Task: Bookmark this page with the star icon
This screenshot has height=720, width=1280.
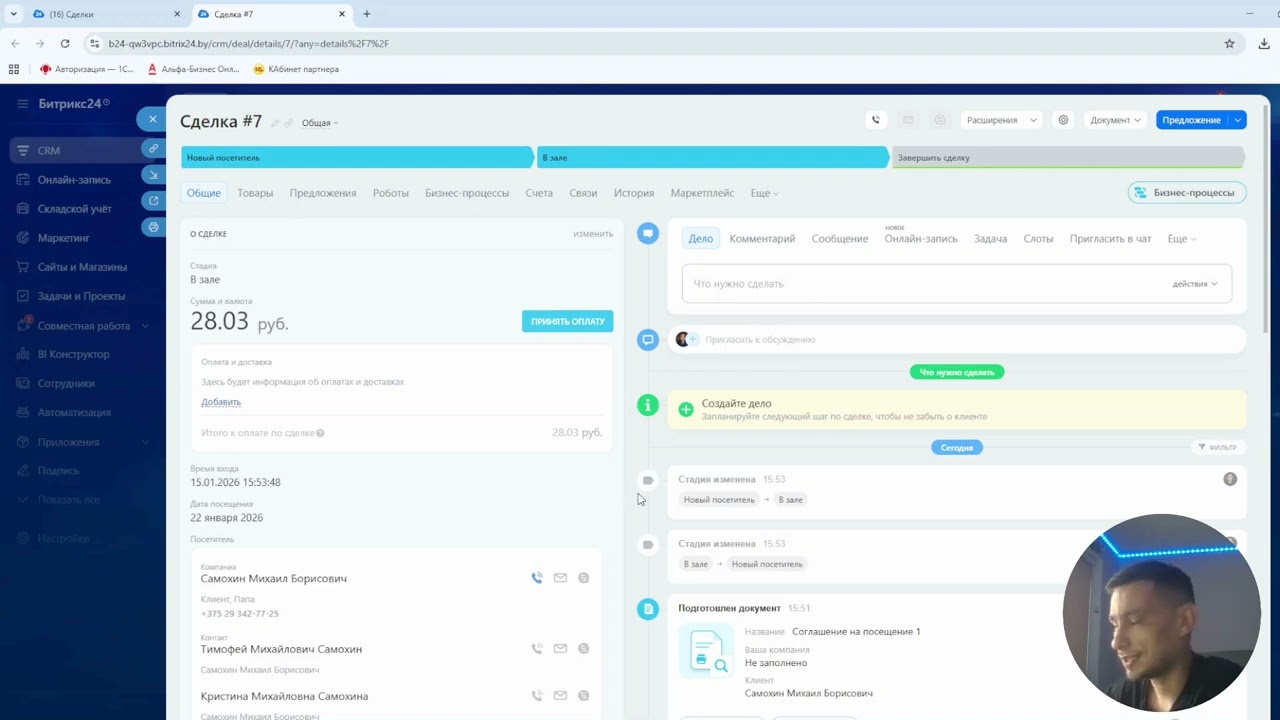Action: 1229,44
